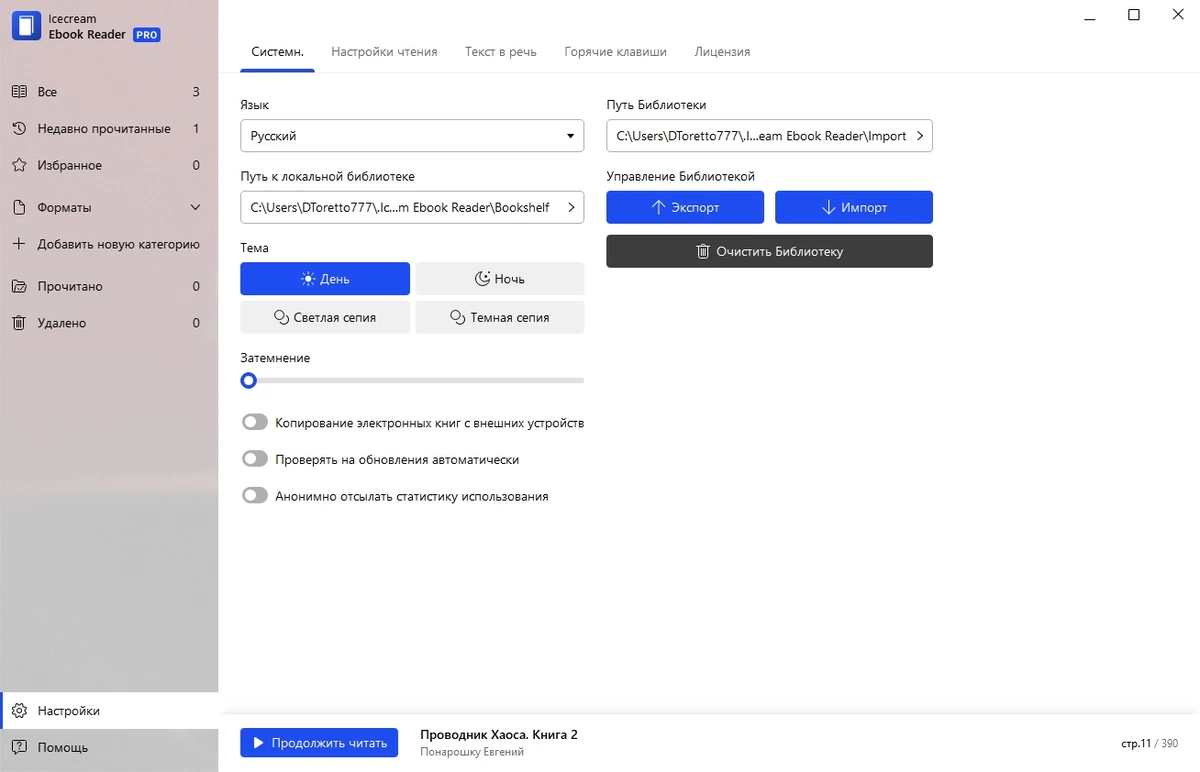Viewport: 1200px width, 772px height.
Task: Select the Прочитано folder icon
Action: pyautogui.click(x=19, y=287)
